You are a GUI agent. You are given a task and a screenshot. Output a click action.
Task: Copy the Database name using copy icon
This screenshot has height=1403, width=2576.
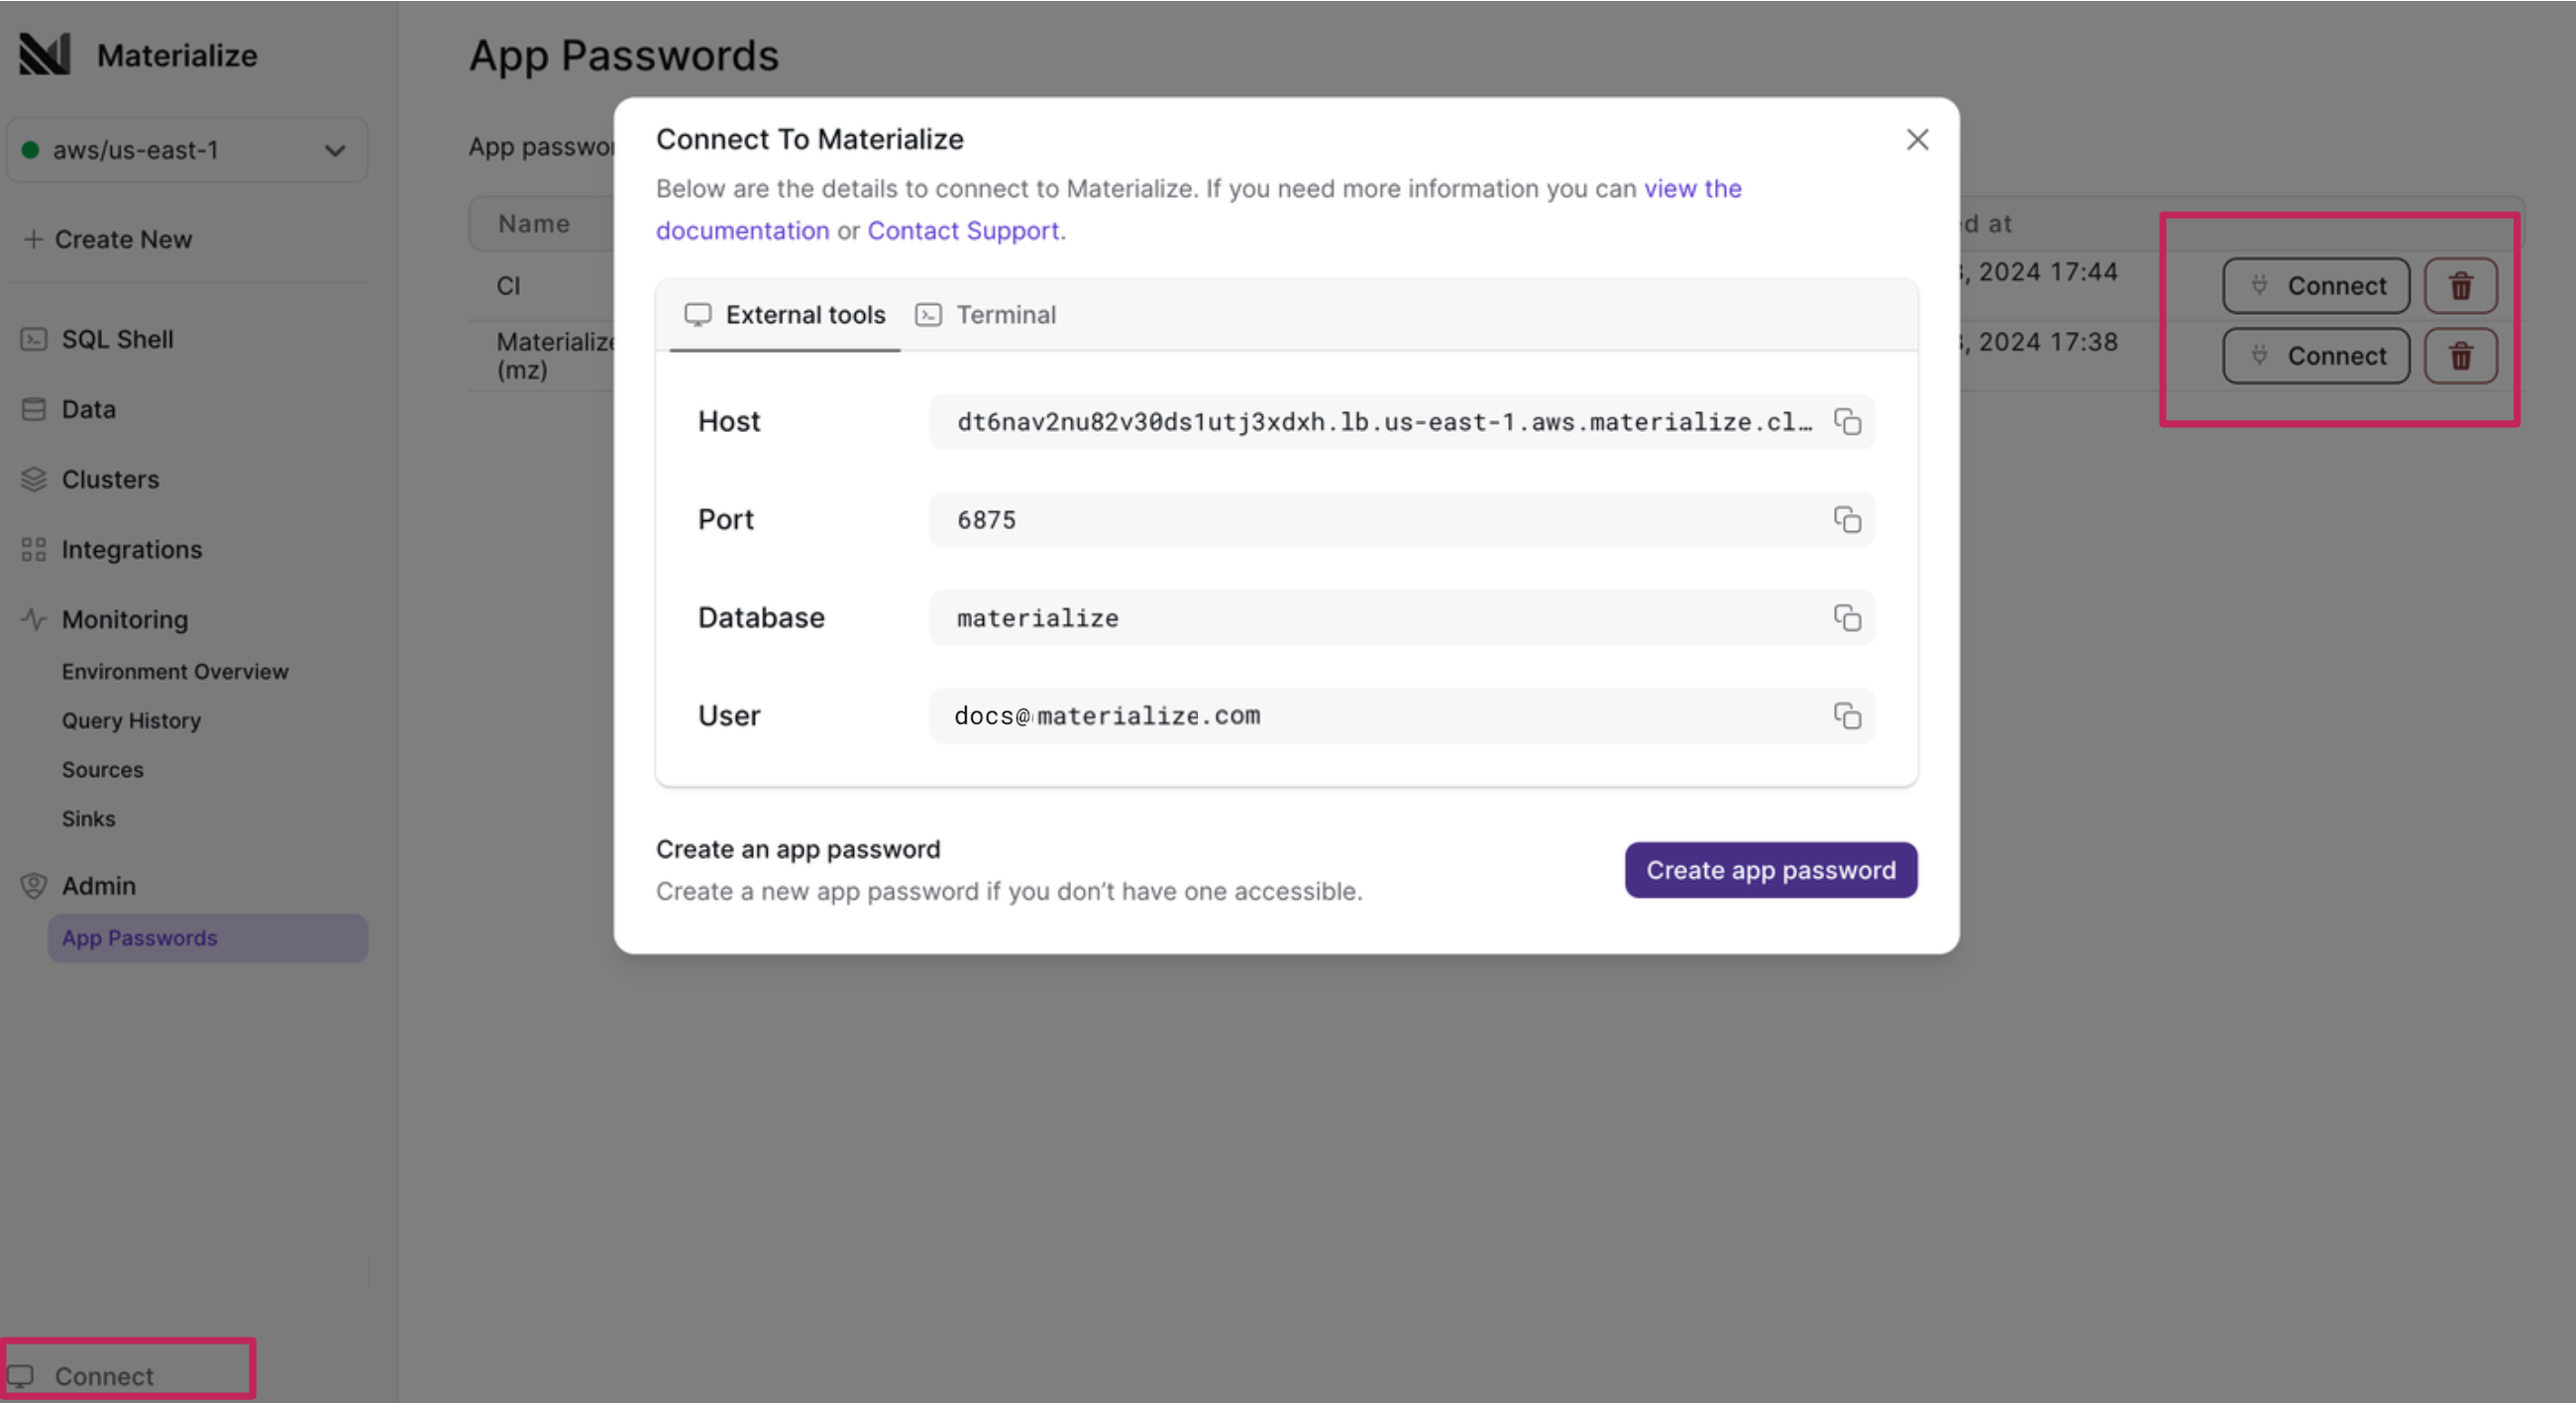(1846, 617)
